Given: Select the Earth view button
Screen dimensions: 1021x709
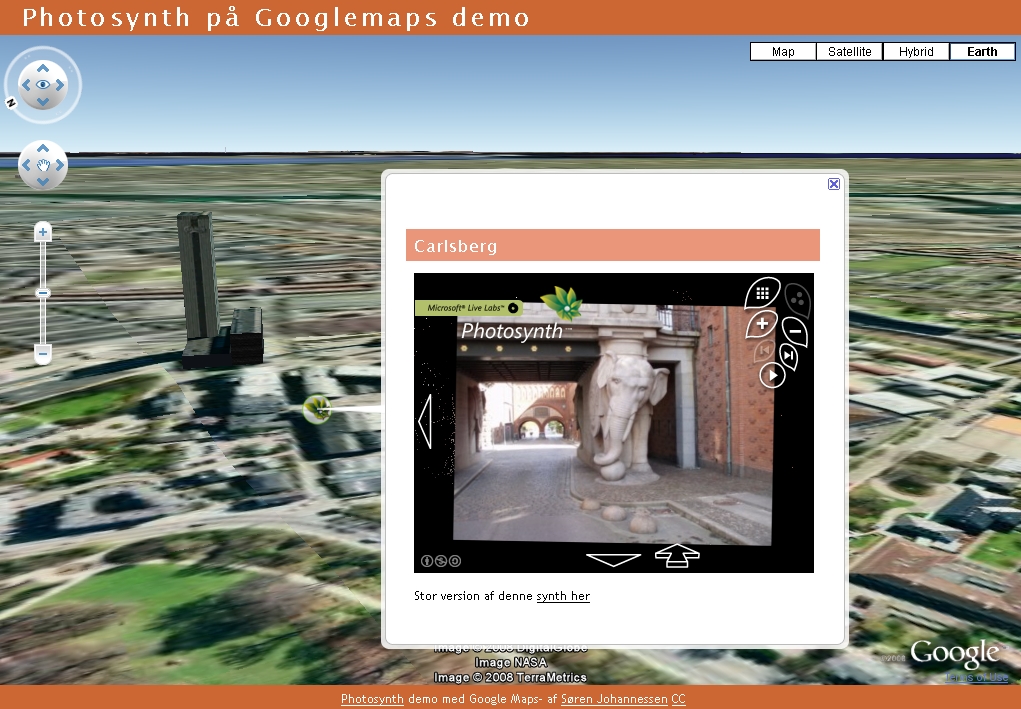Looking at the screenshot, I should [x=983, y=51].
